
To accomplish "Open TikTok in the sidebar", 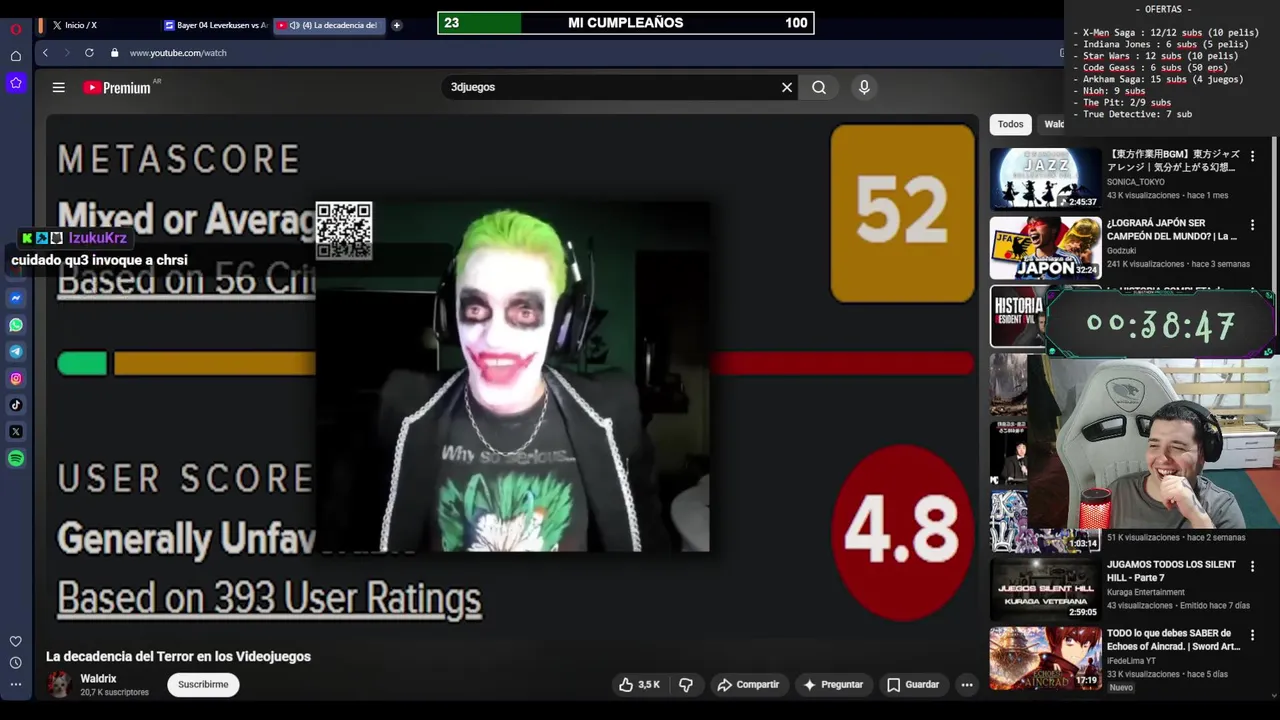I will pos(16,405).
